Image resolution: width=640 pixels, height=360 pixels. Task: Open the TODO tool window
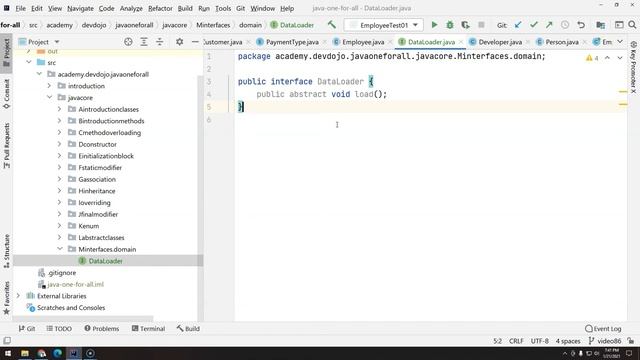[x=59, y=329]
